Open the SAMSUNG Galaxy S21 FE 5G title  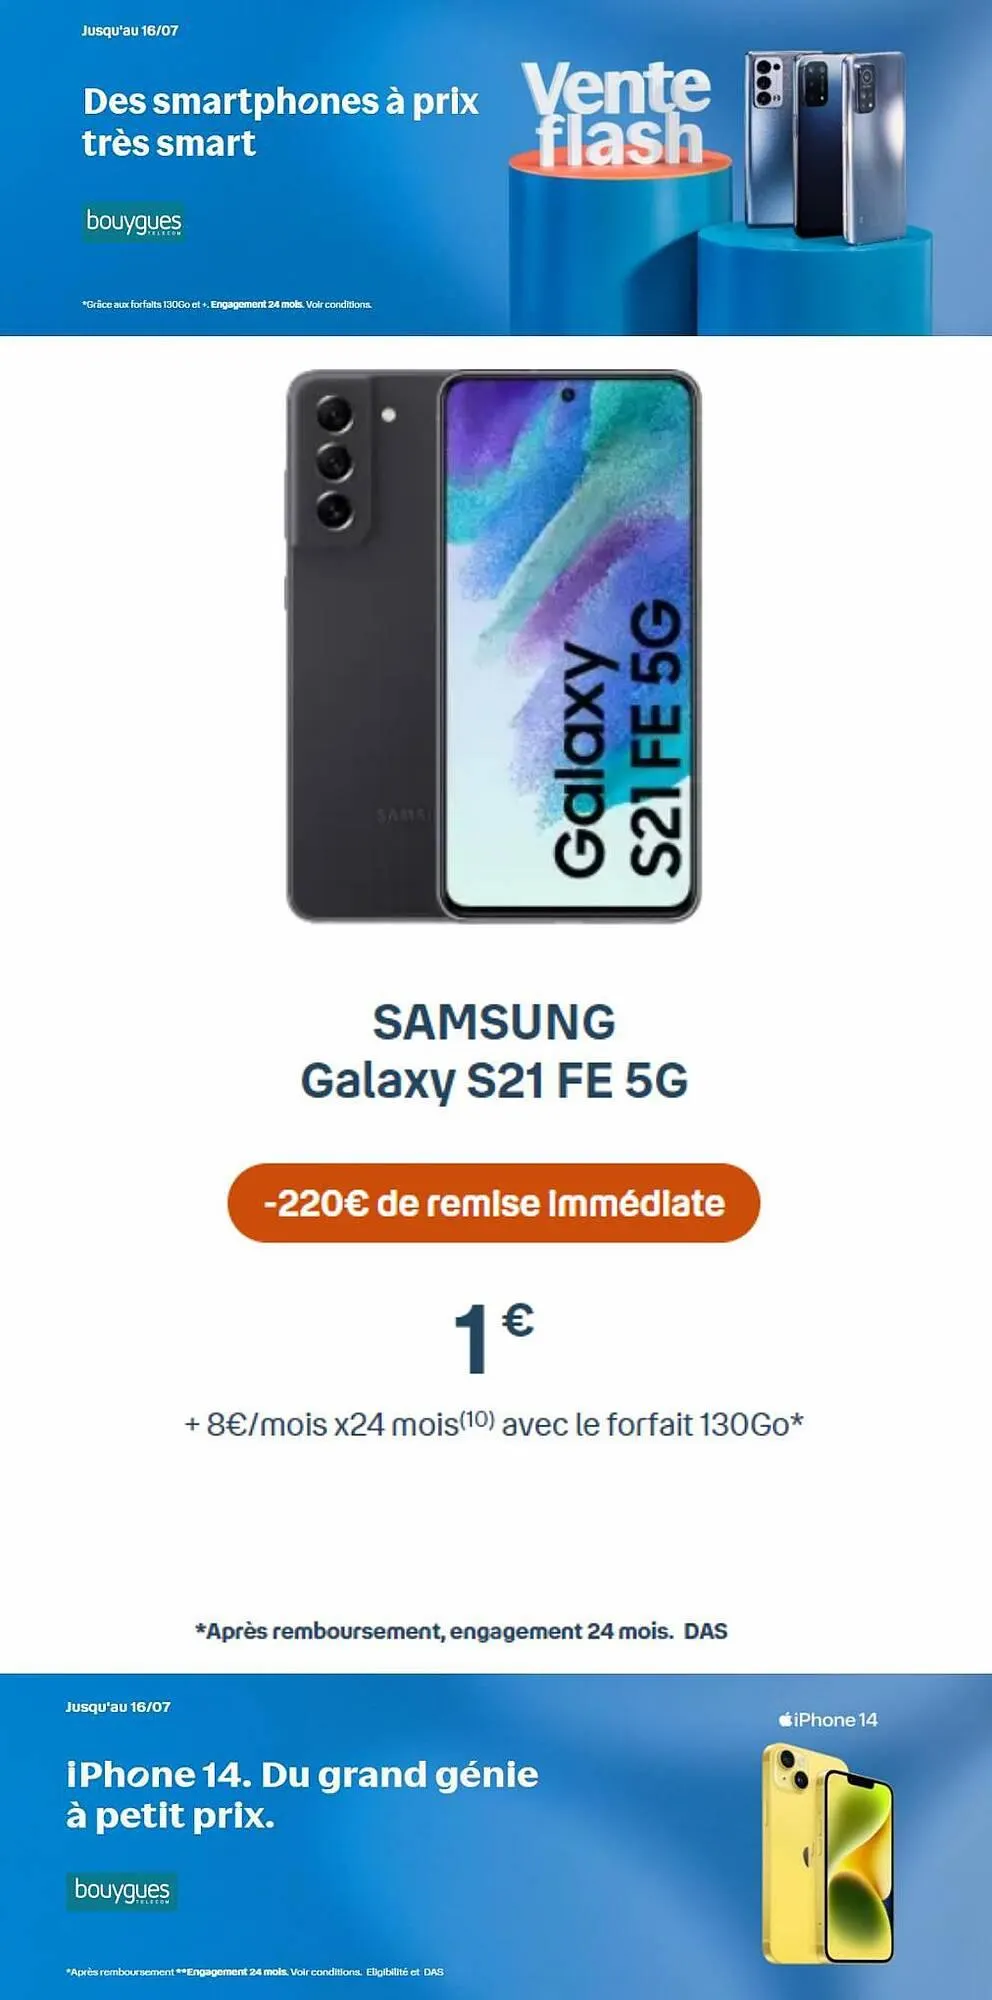click(x=494, y=1050)
